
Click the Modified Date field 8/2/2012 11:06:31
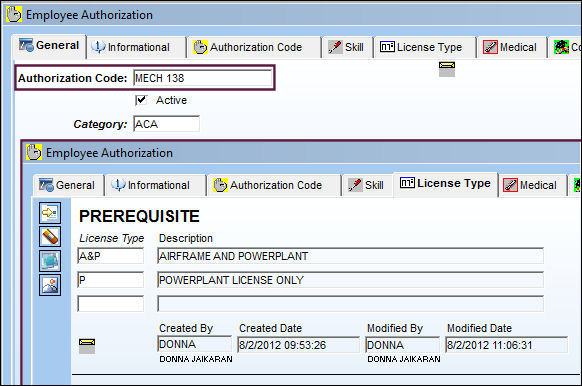[x=507, y=345]
